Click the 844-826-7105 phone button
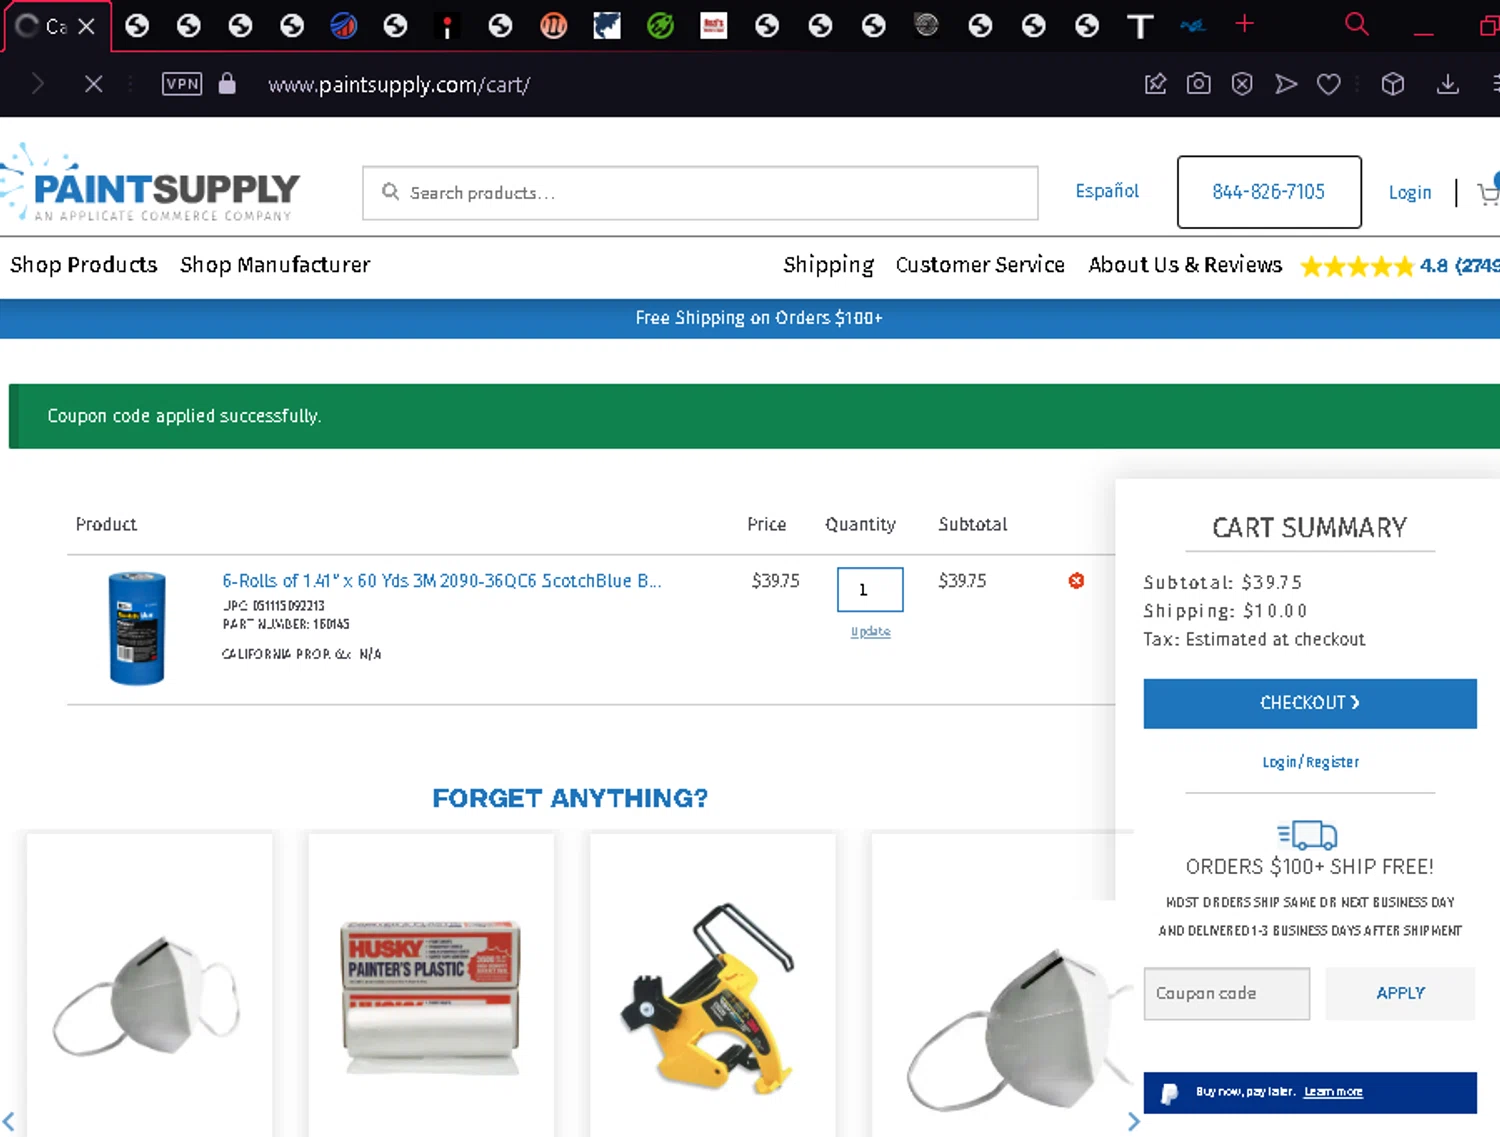Image resolution: width=1500 pixels, height=1137 pixels. pos(1269,192)
